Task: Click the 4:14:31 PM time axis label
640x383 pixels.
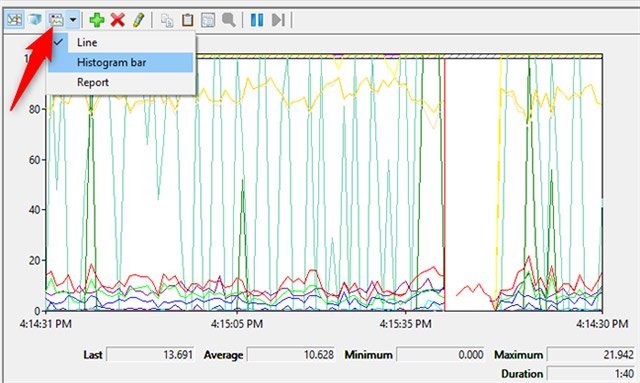Action: tap(46, 324)
